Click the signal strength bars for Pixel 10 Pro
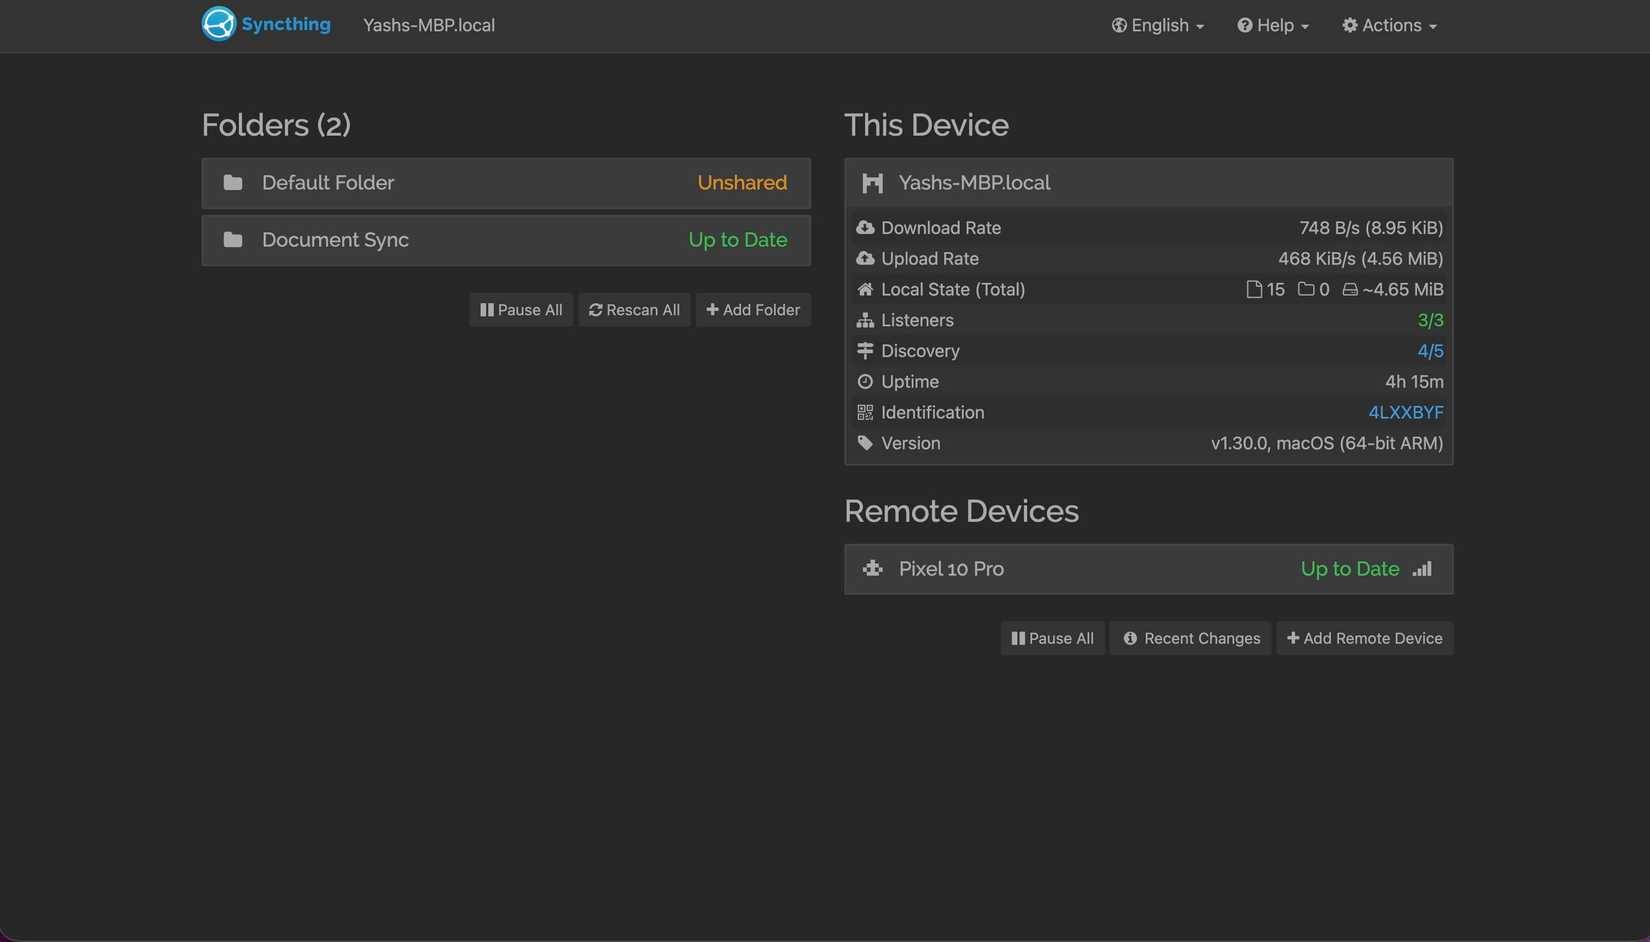The image size is (1650, 942). click(1422, 569)
